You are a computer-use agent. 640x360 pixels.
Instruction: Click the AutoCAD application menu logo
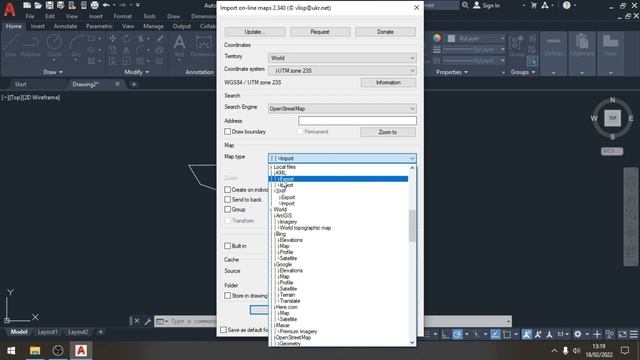point(9,9)
